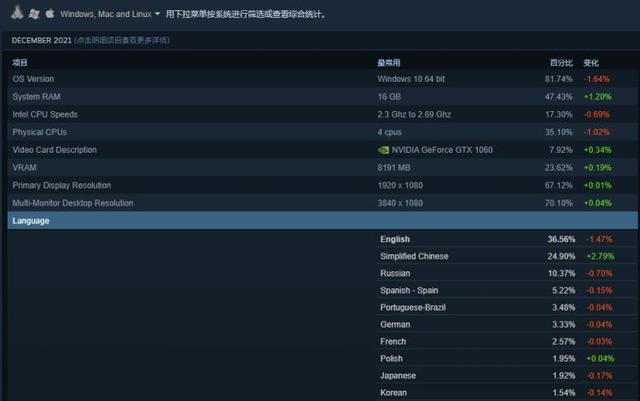
Task: Click the 3840 x 1080 value
Action: point(400,203)
